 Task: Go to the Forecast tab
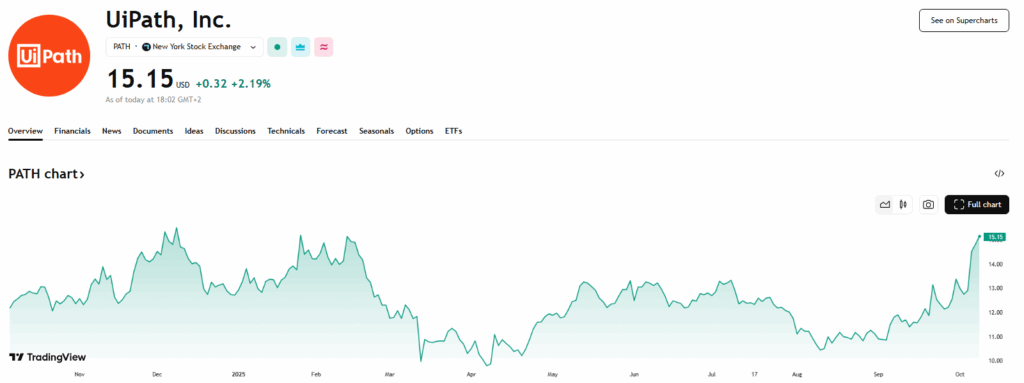coord(332,131)
